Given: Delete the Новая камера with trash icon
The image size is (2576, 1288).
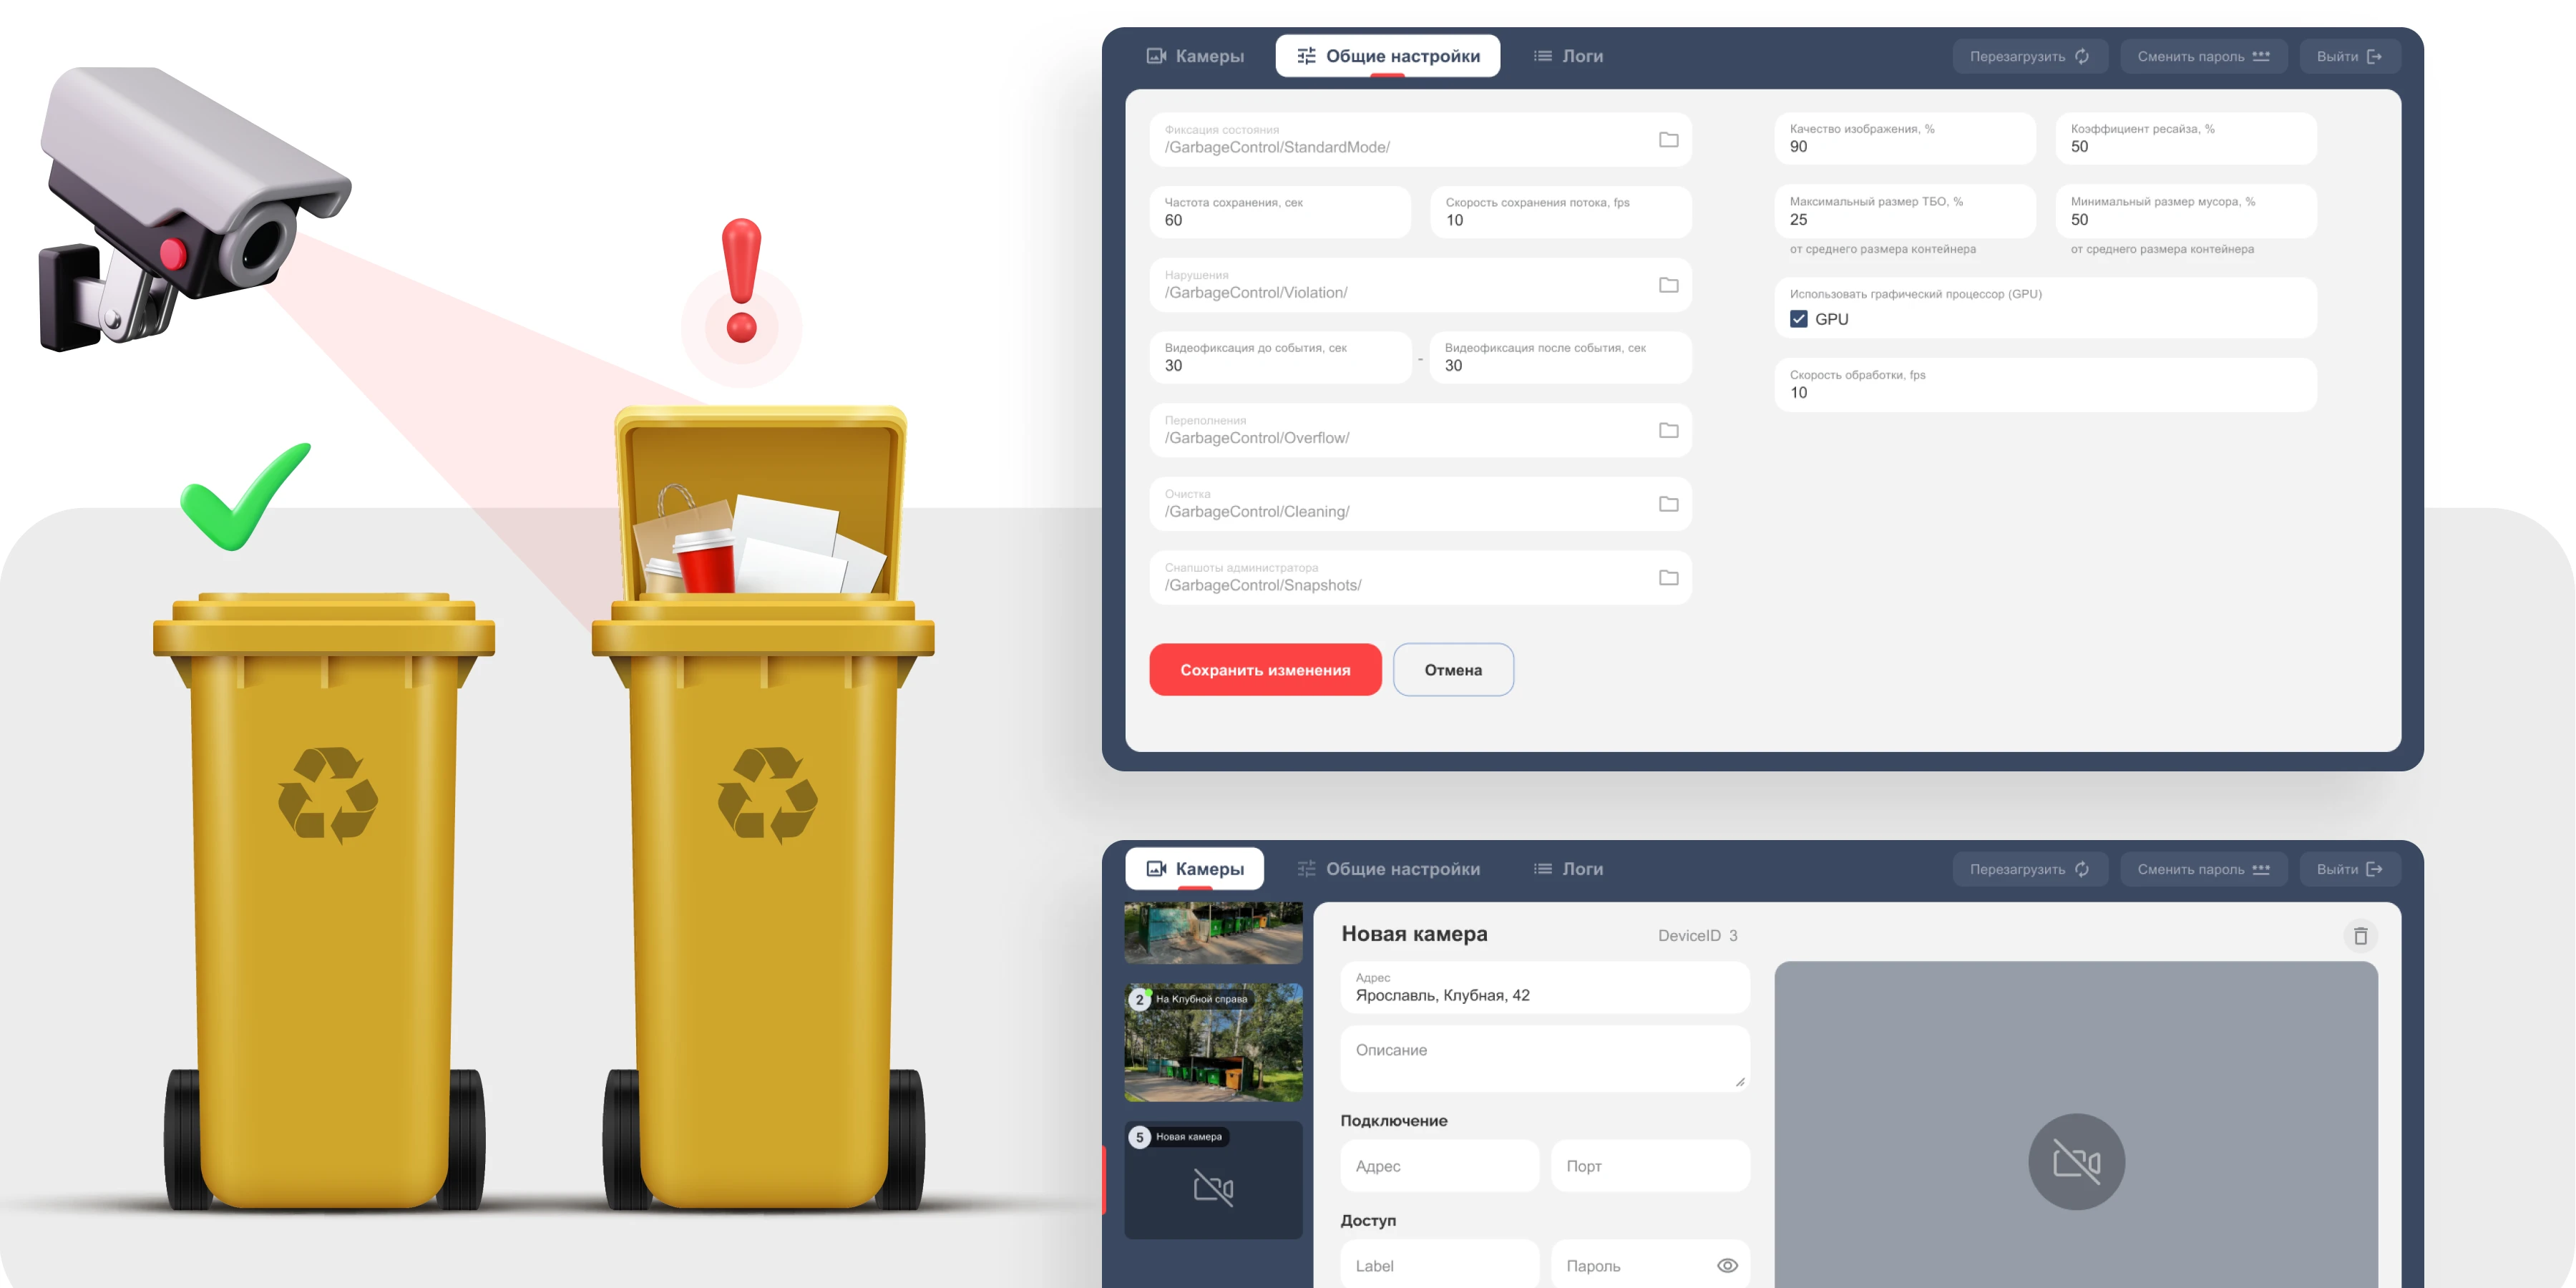Looking at the screenshot, I should [x=2360, y=936].
